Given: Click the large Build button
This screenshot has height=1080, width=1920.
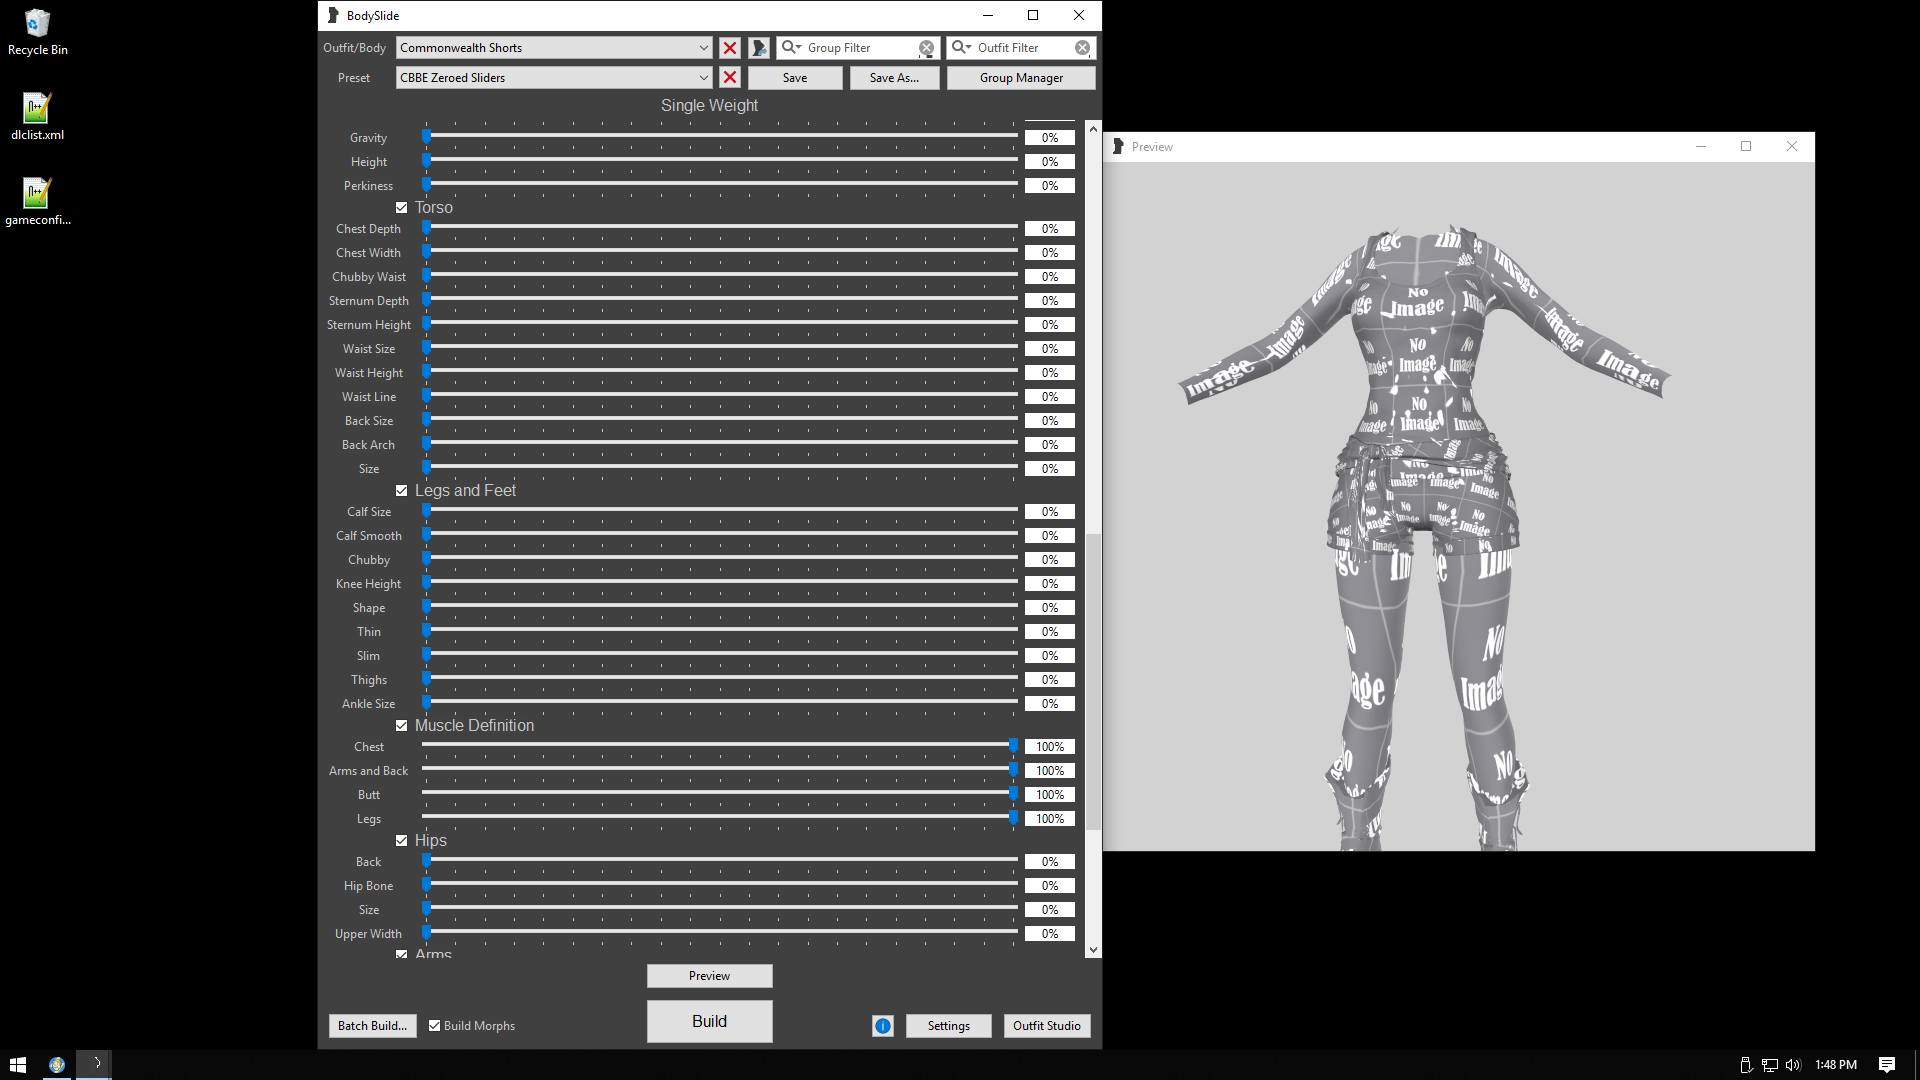Looking at the screenshot, I should pos(709,1021).
